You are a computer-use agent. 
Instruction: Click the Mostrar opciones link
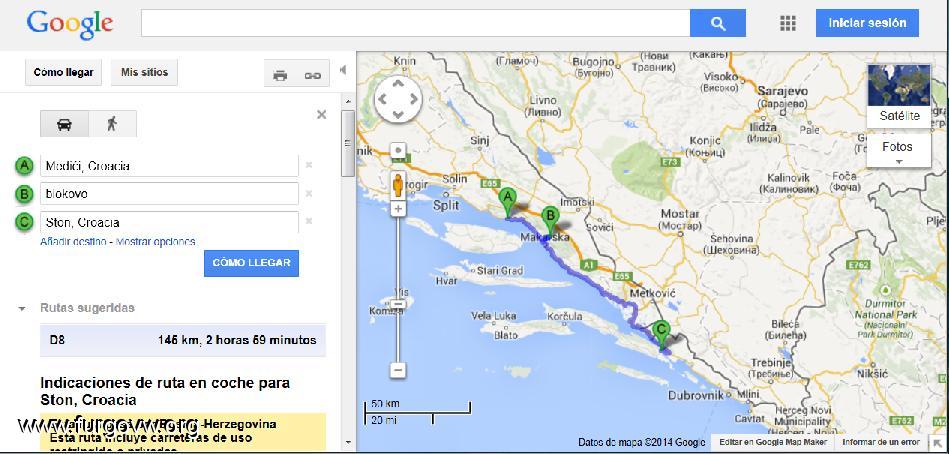[x=156, y=242]
